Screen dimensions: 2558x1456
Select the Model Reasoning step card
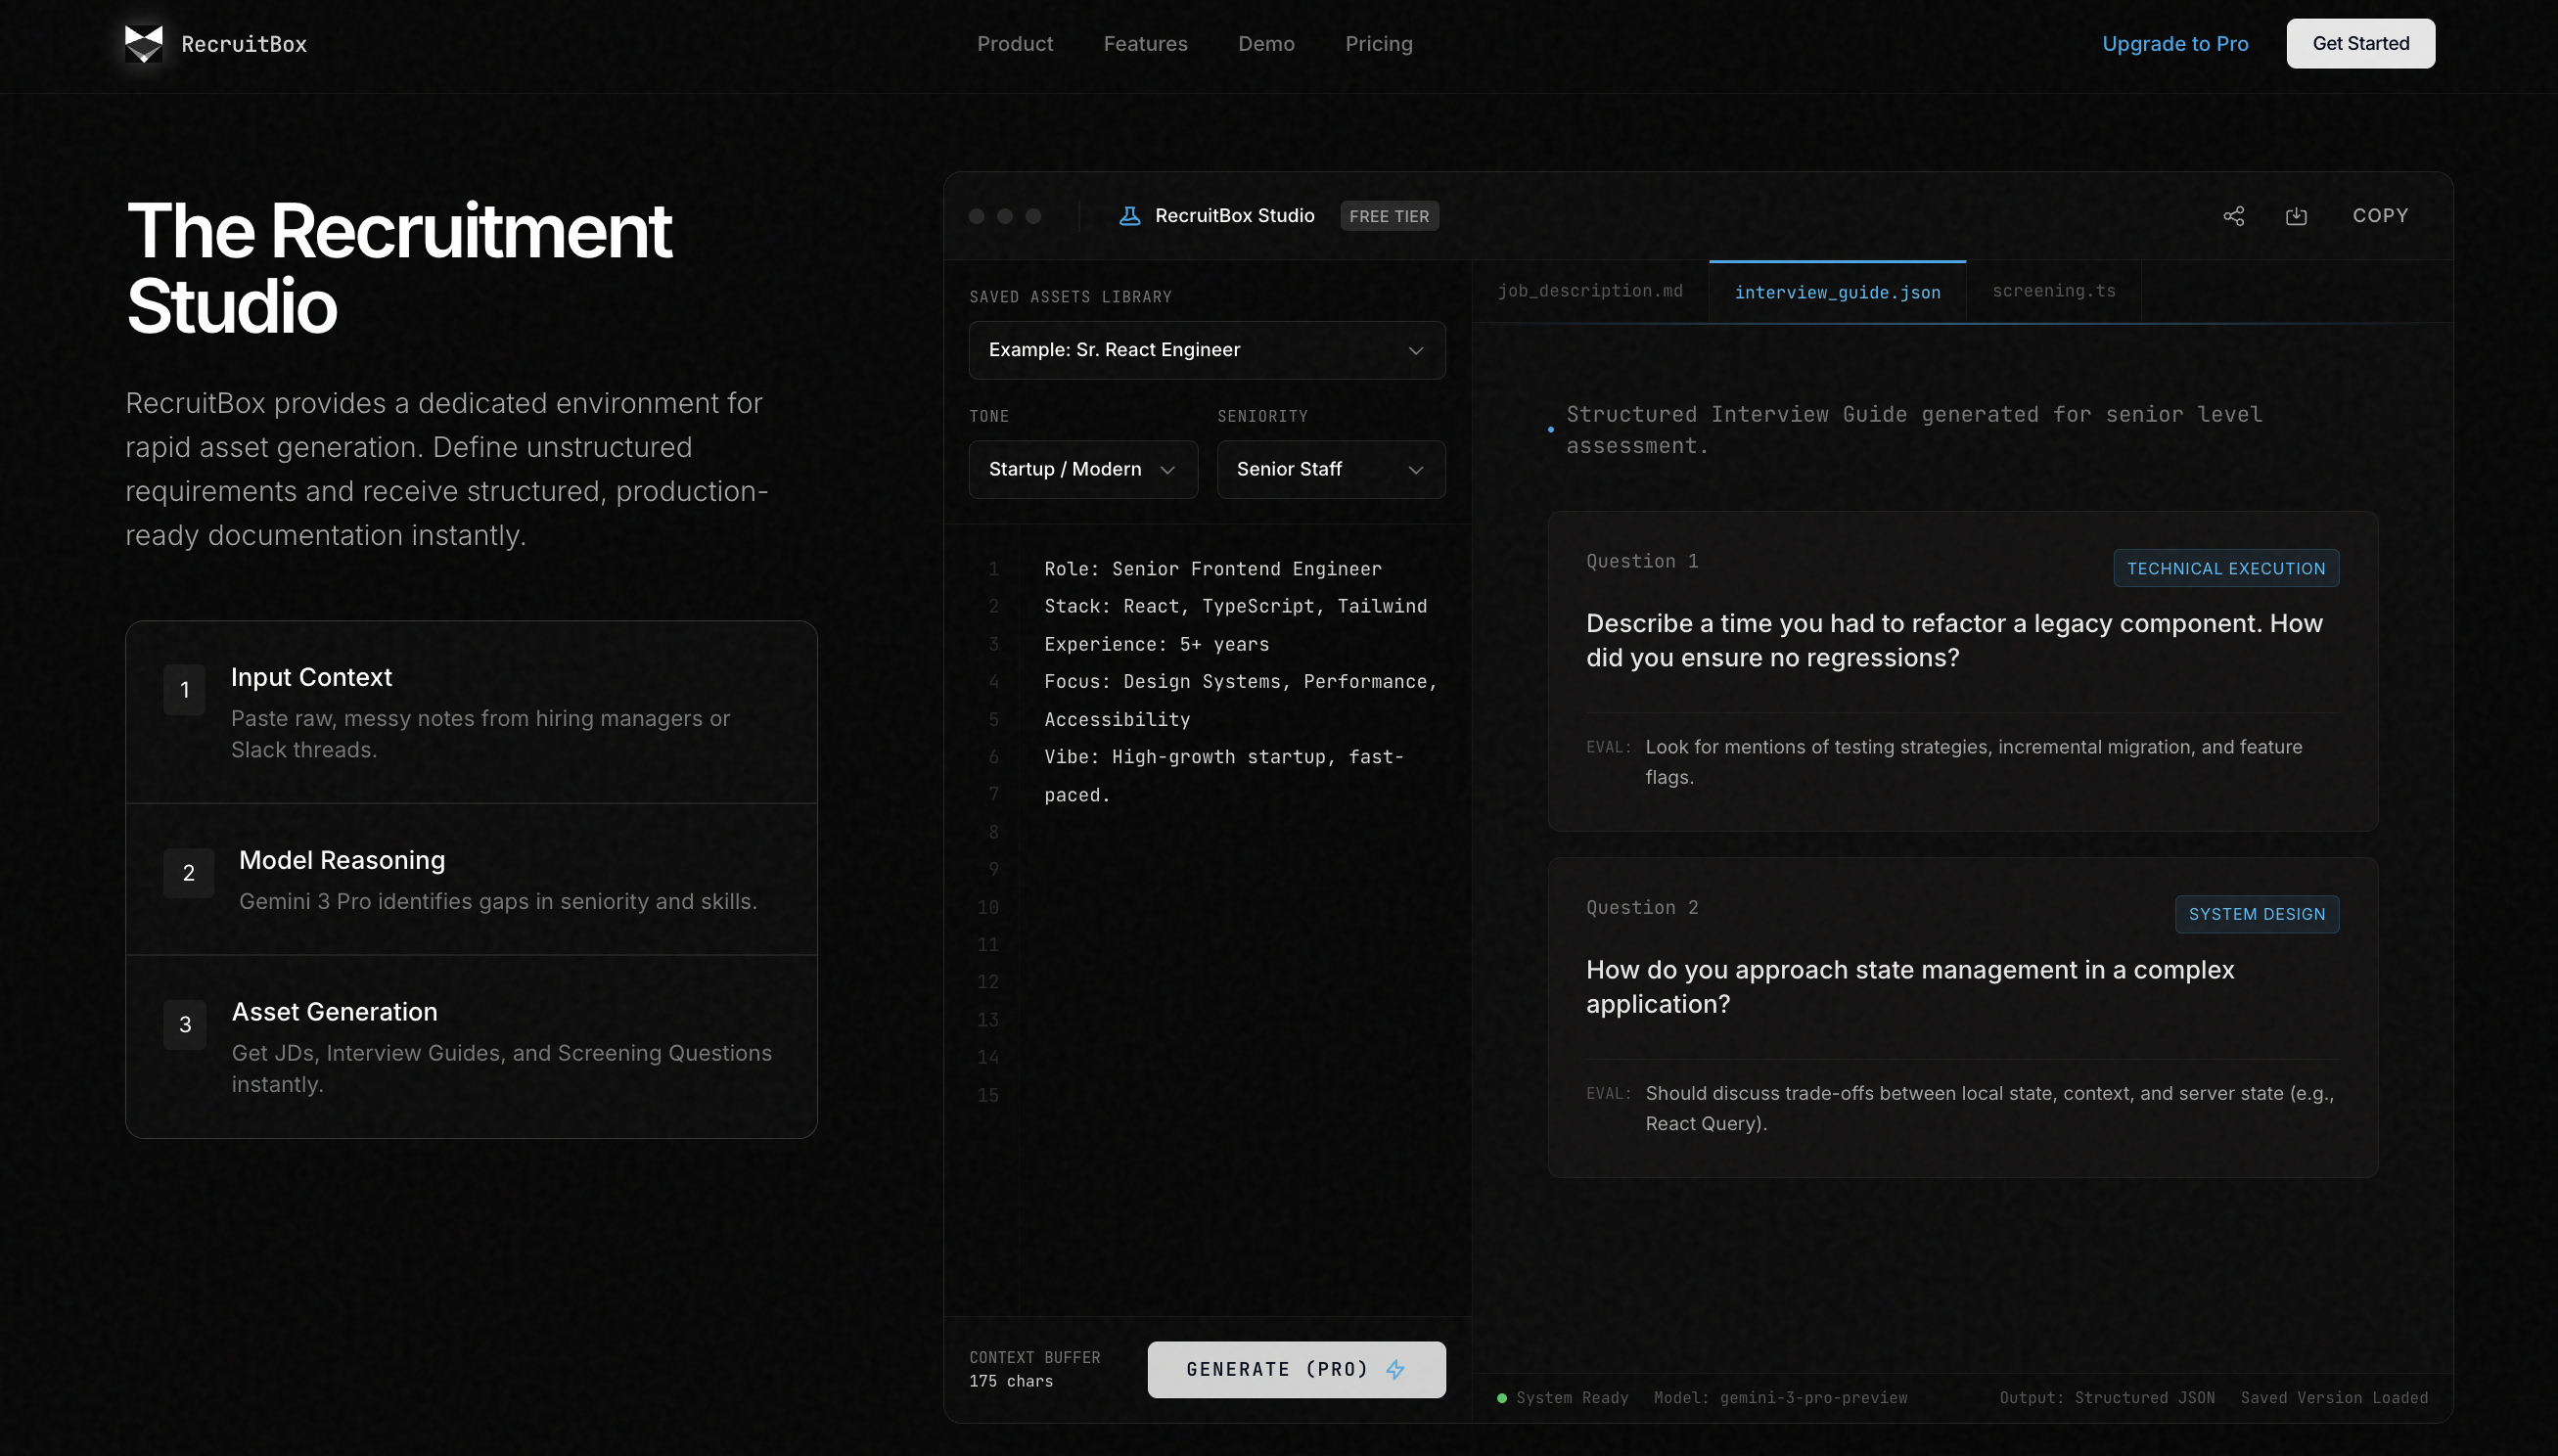pos(471,880)
